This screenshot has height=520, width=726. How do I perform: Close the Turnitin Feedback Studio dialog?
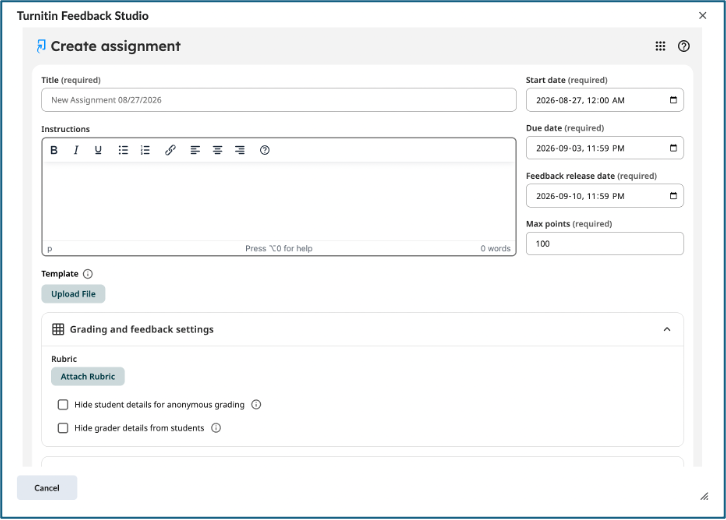pyautogui.click(x=702, y=15)
